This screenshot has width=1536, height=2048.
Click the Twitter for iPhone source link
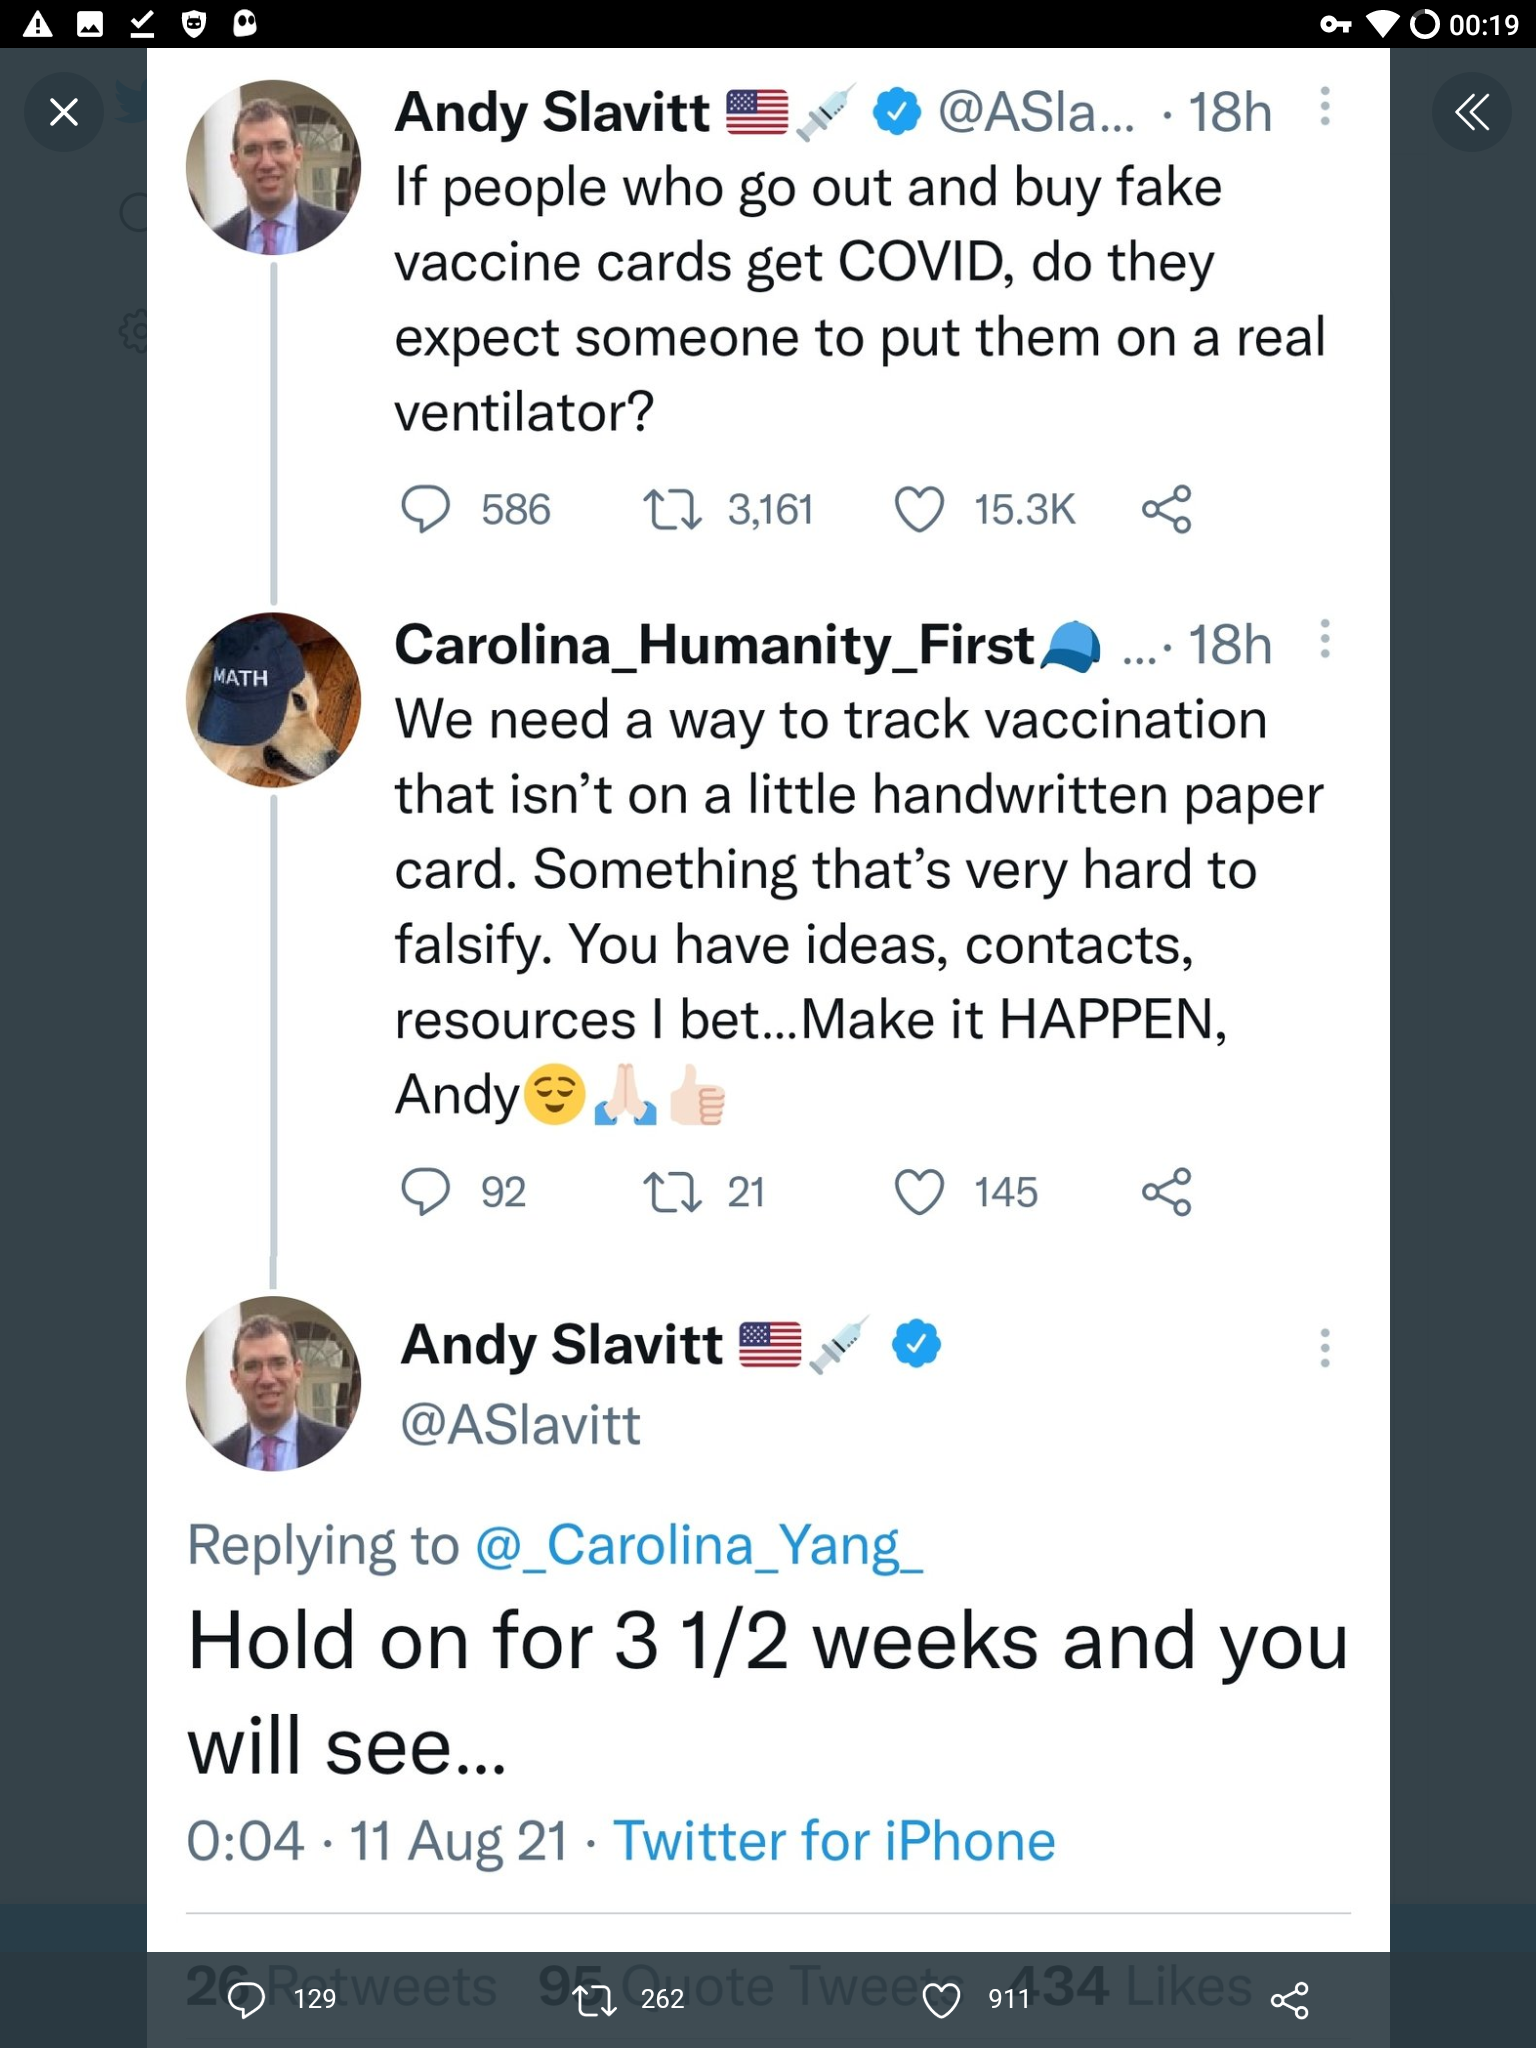pyautogui.click(x=834, y=1841)
